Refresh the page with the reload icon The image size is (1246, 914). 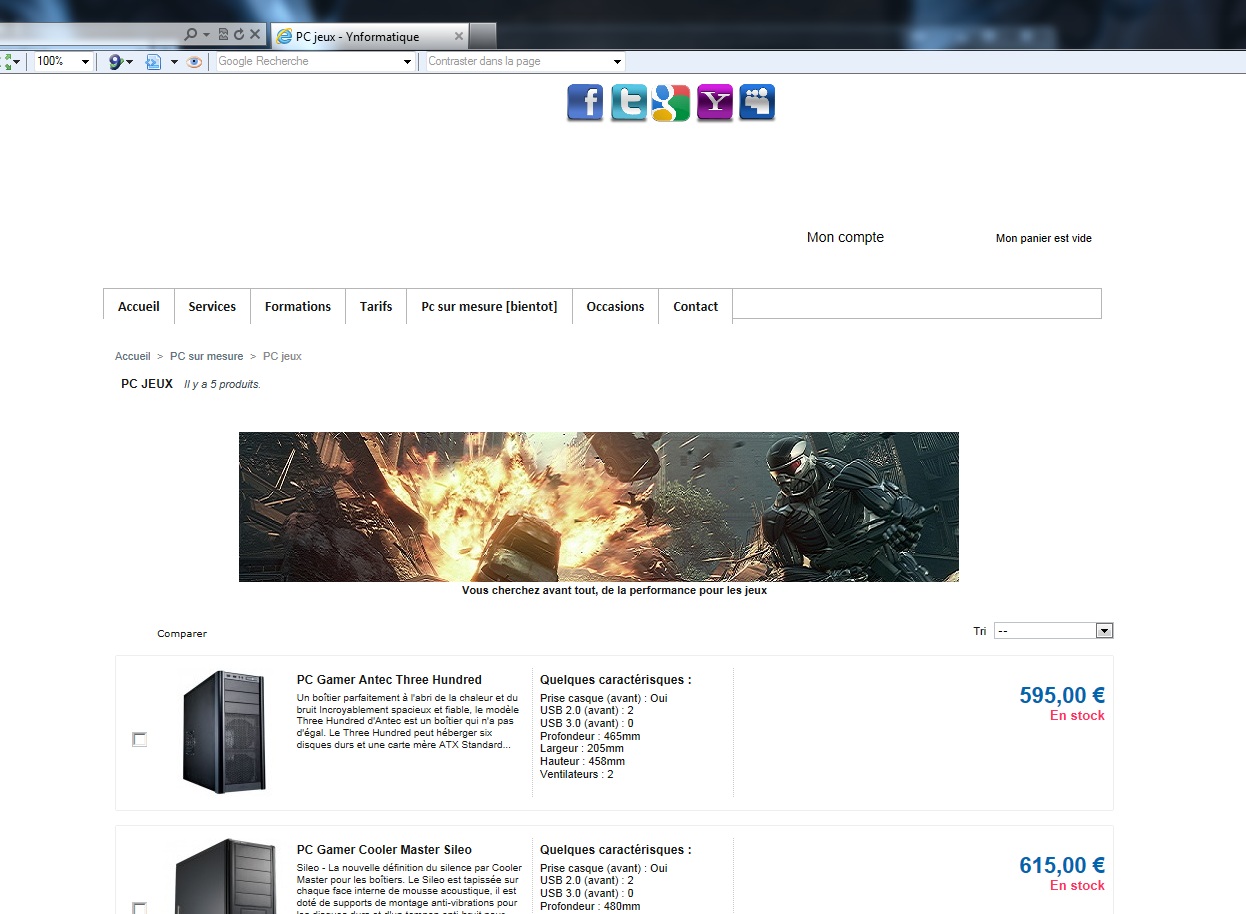239,35
